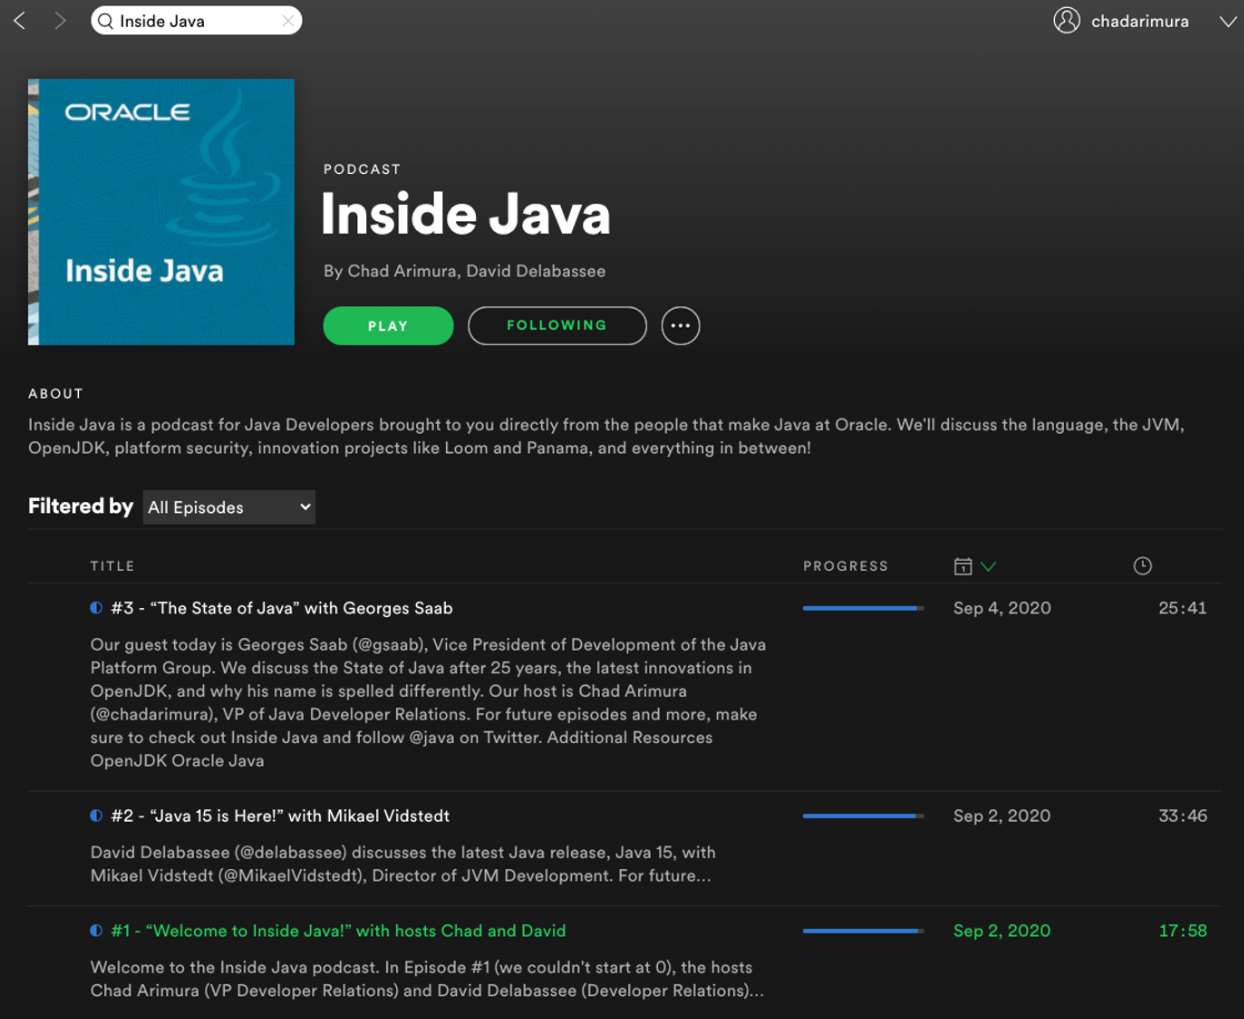
Task: Open the user profile avatar icon
Action: point(1067,21)
